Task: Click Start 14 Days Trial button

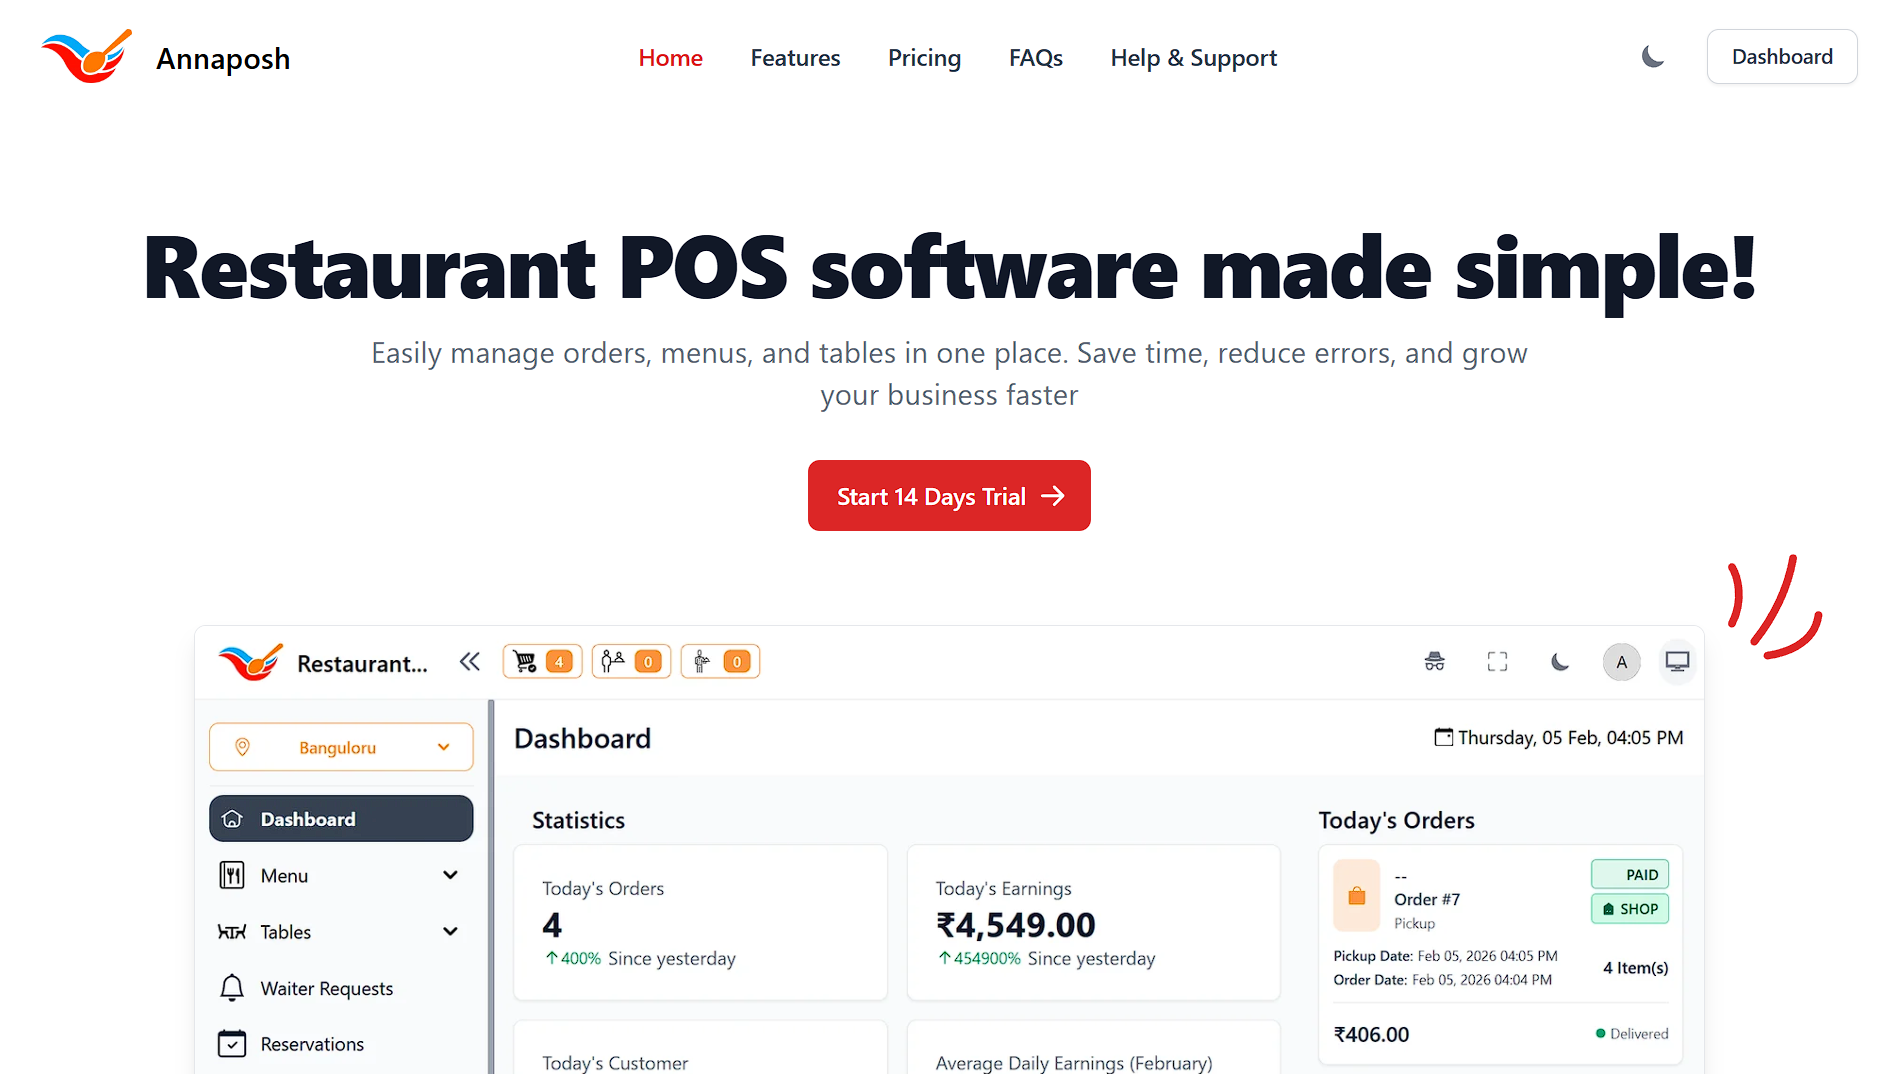Action: [948, 495]
